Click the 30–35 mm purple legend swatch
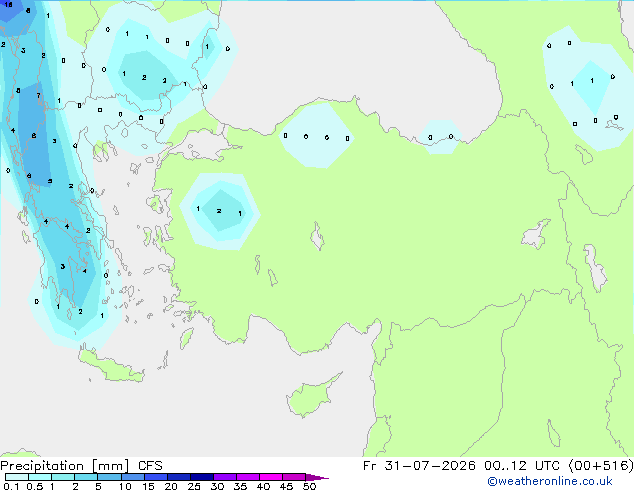The image size is (634, 490). click(x=225, y=477)
